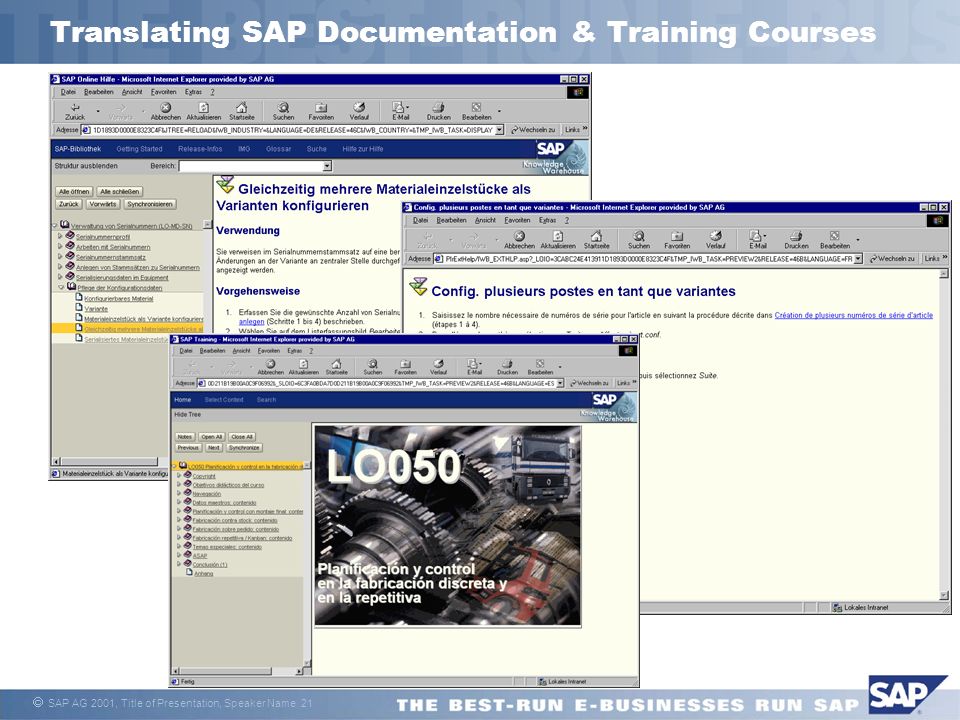Screen dimensions: 960x720
Task: Open address dropdown in SAP Training window
Action: click(560, 383)
